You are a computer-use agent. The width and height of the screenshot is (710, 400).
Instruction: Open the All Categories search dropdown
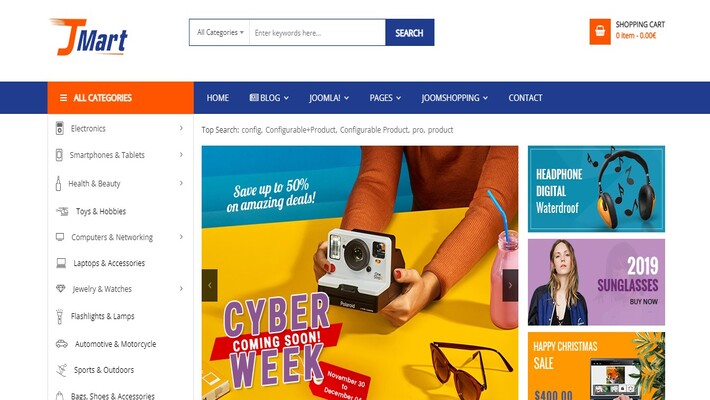[x=220, y=33]
